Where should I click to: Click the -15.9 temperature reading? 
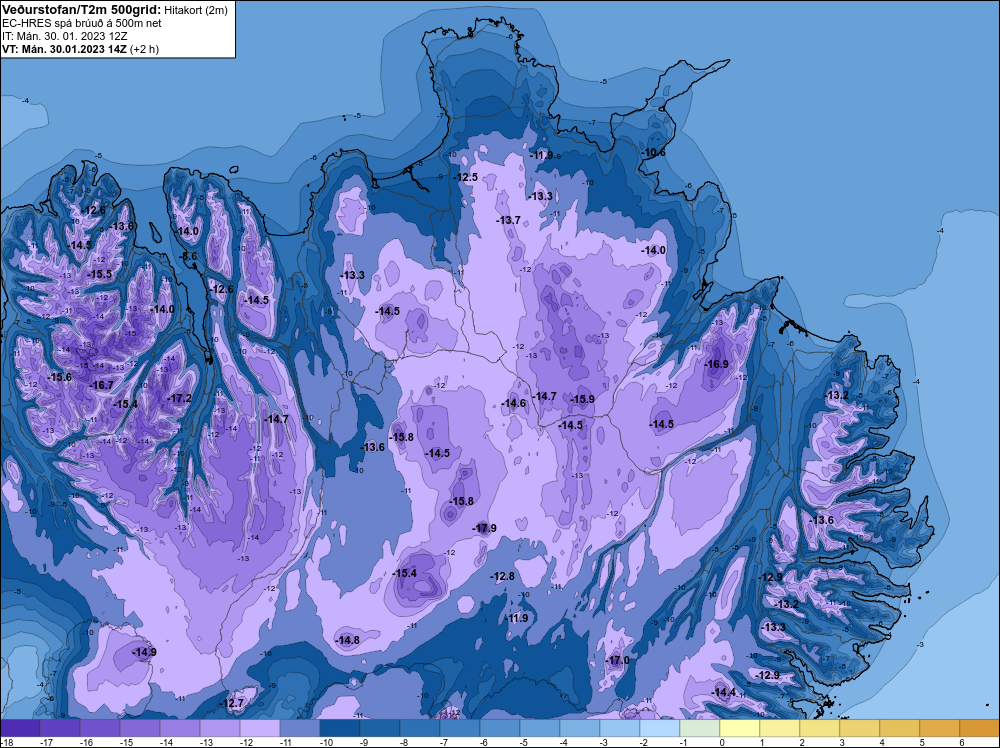582,399
